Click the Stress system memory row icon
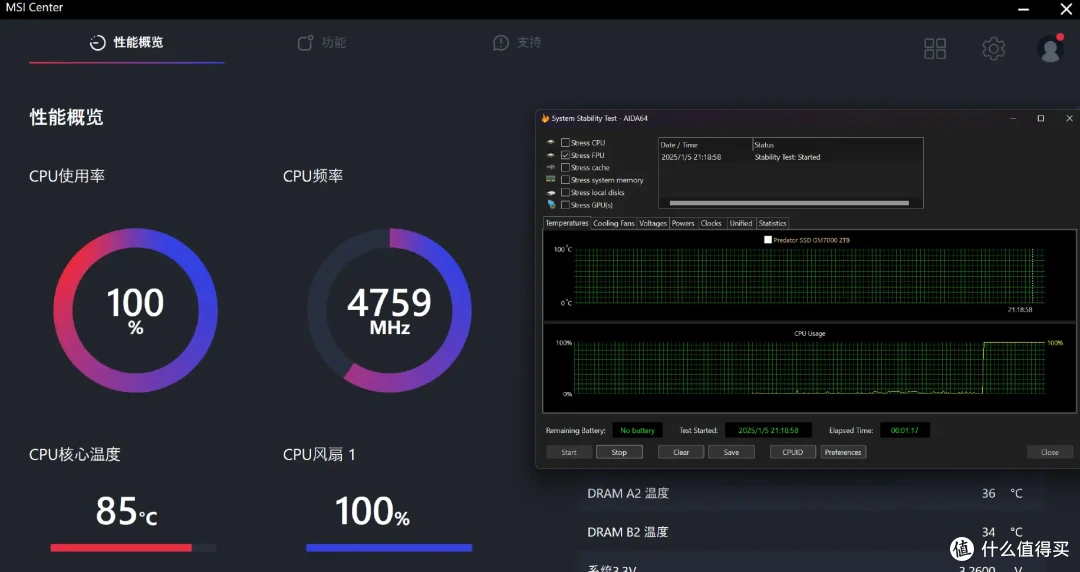This screenshot has width=1080, height=572. pos(550,180)
